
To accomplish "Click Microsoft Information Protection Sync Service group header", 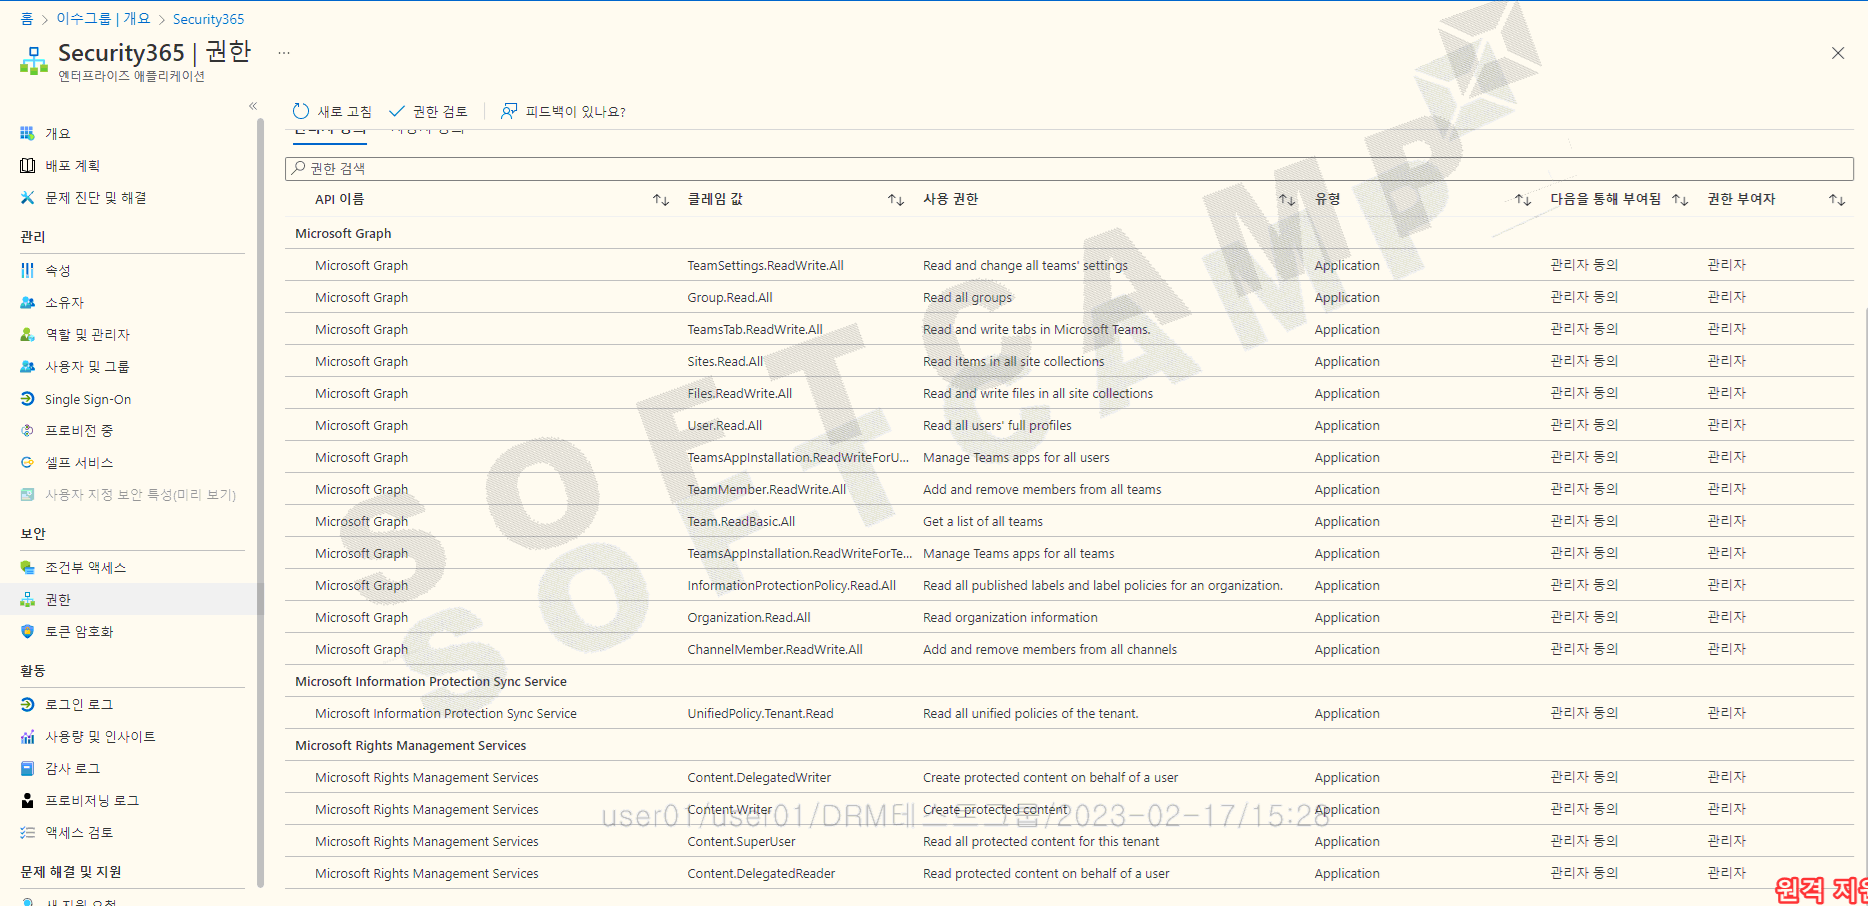I will [431, 681].
